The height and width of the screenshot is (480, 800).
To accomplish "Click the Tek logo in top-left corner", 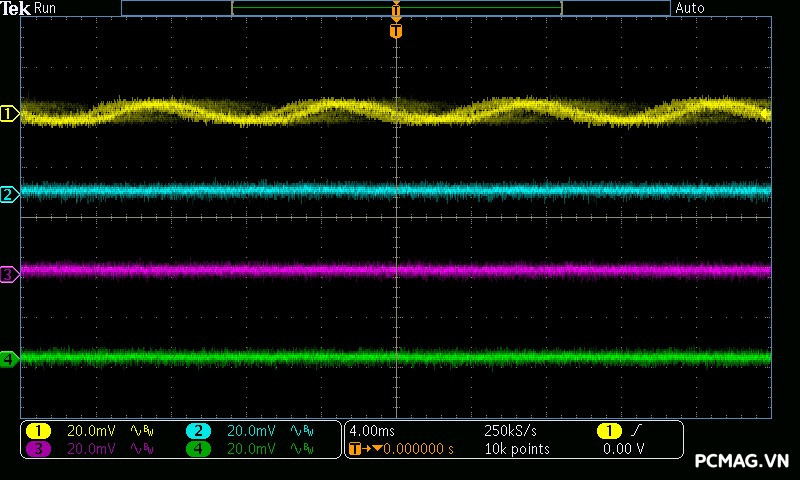I will (15, 8).
